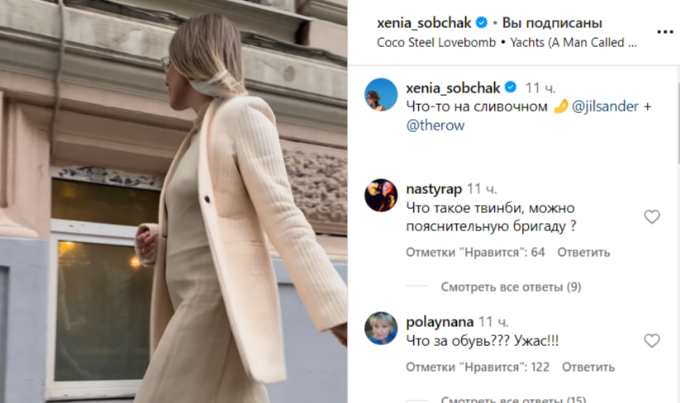
Task: Expand all 9 replies under nastyrap's comment
Action: (x=511, y=287)
